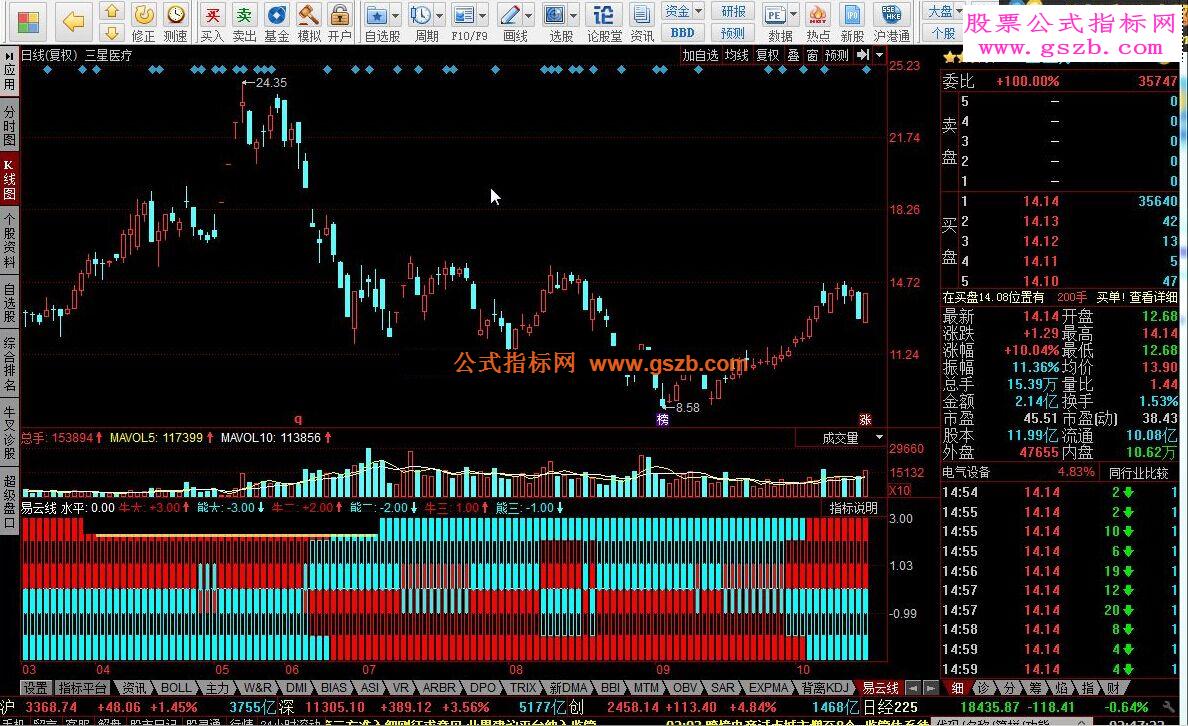Toggle the 叠 overlay option
This screenshot has width=1188, height=726.
coord(793,55)
